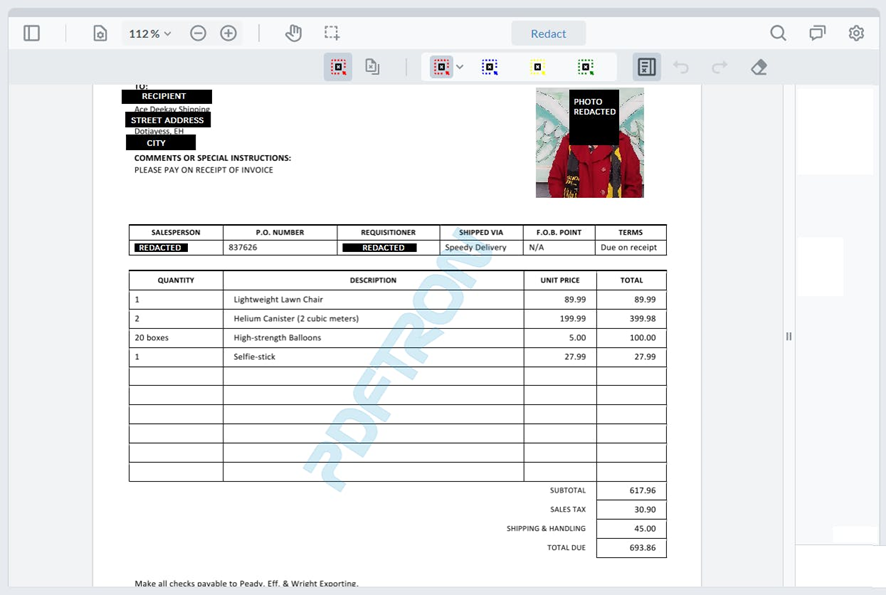Screen dimensions: 886x595
Task: Select the Eraser tool
Action: [759, 67]
